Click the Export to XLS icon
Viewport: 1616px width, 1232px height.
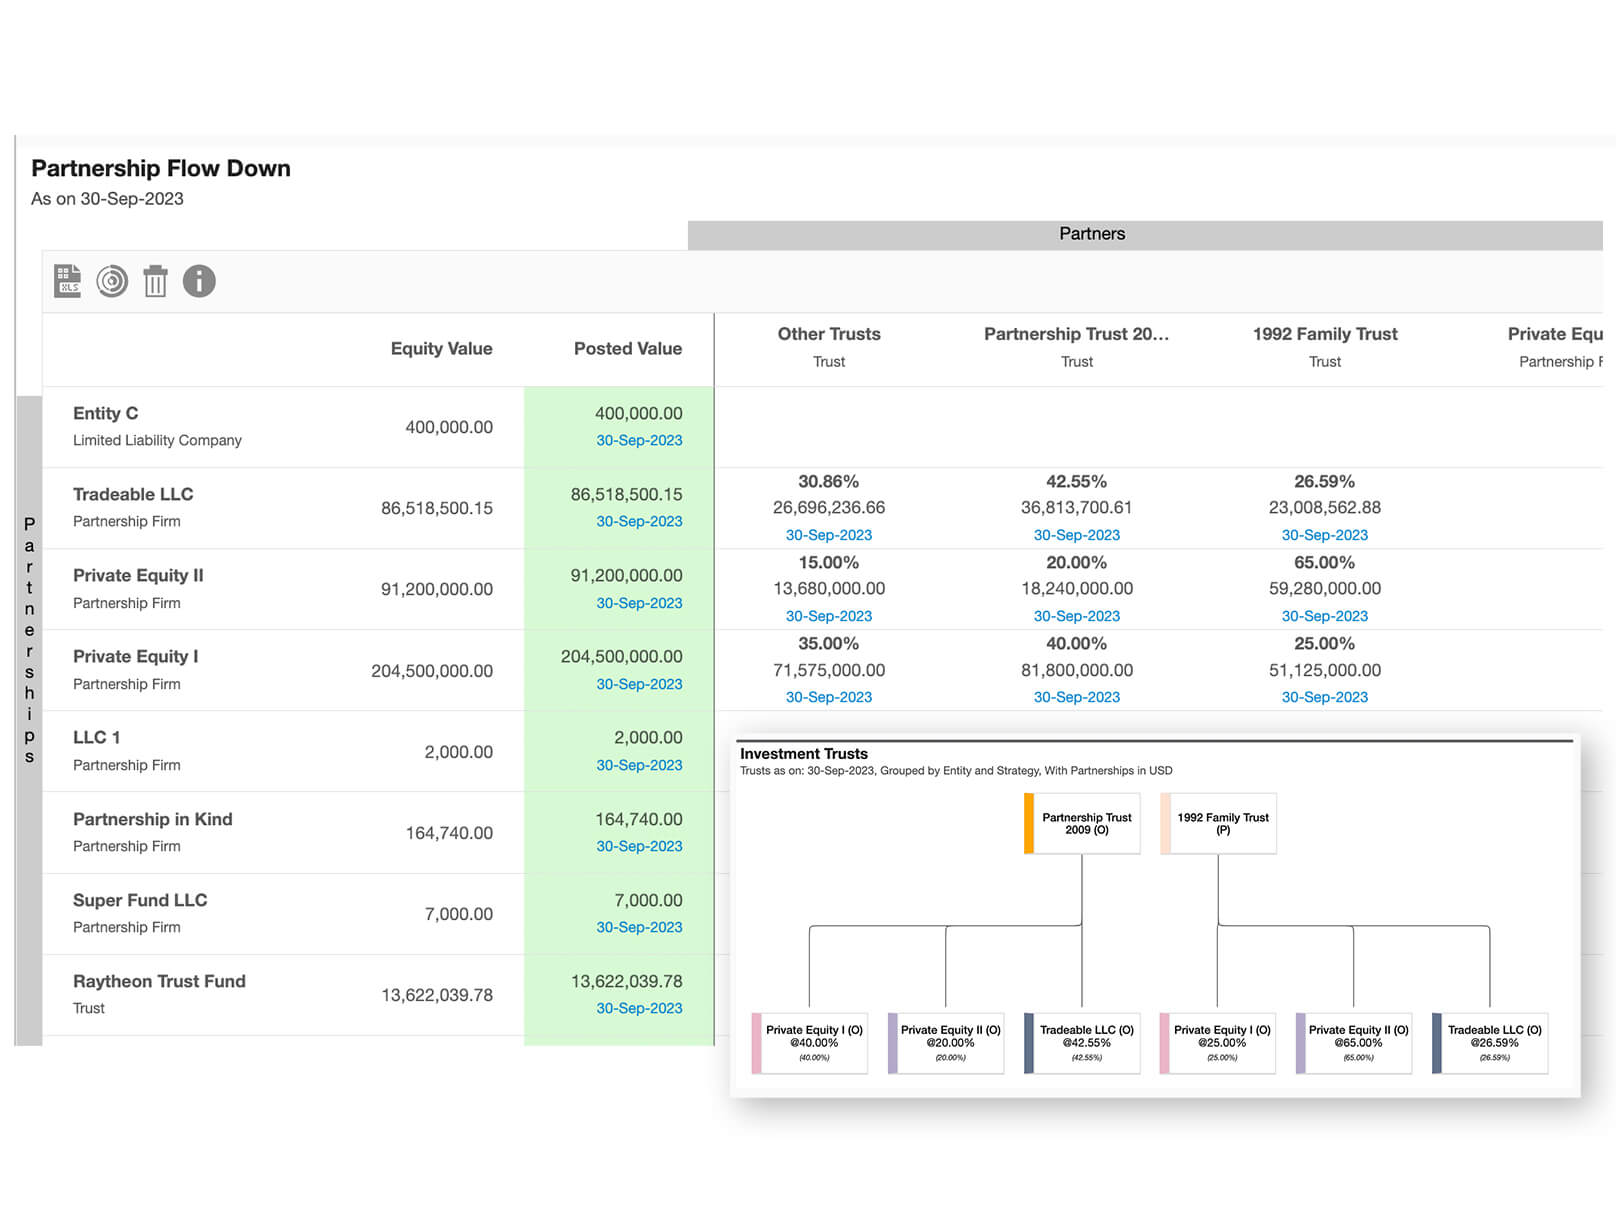coord(68,281)
